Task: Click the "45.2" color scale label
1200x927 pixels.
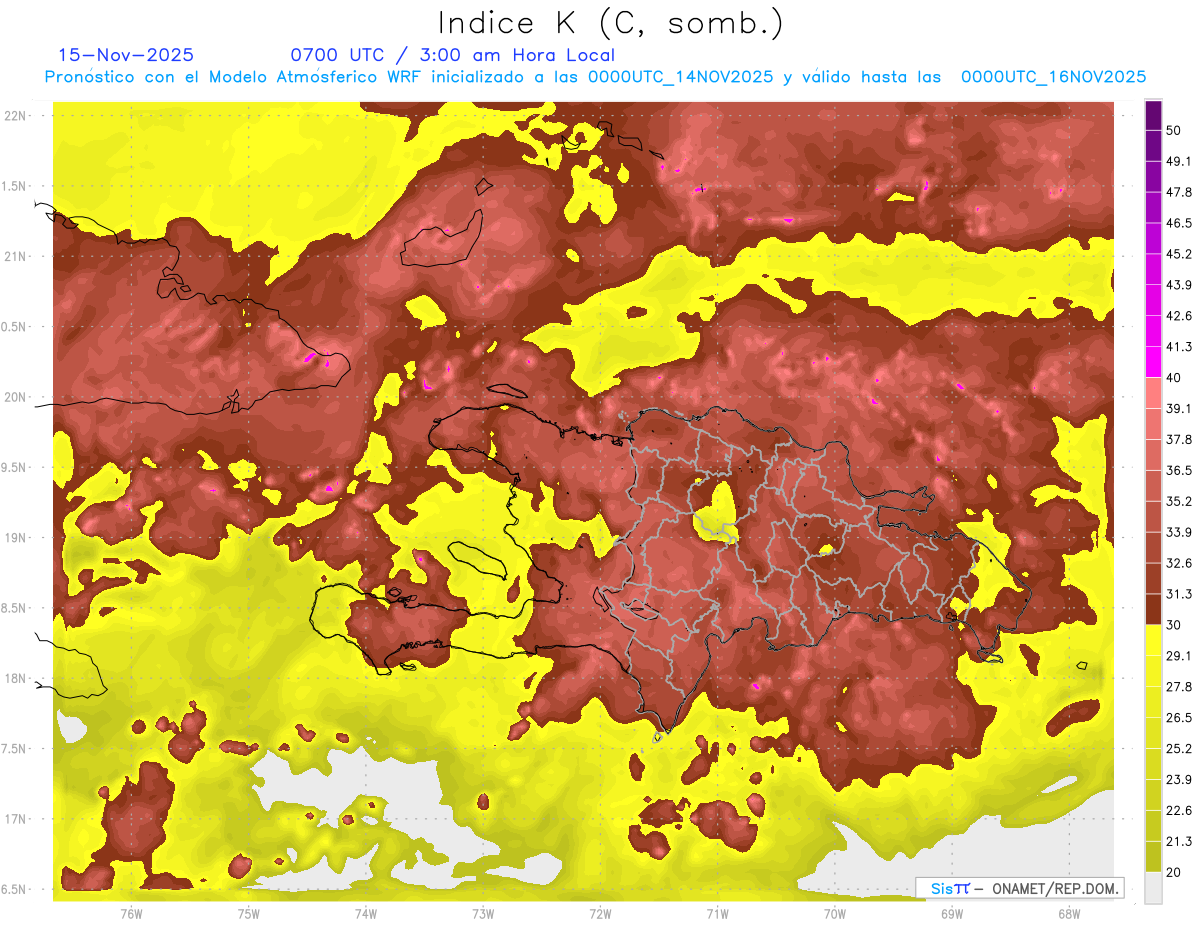Action: click(1179, 254)
